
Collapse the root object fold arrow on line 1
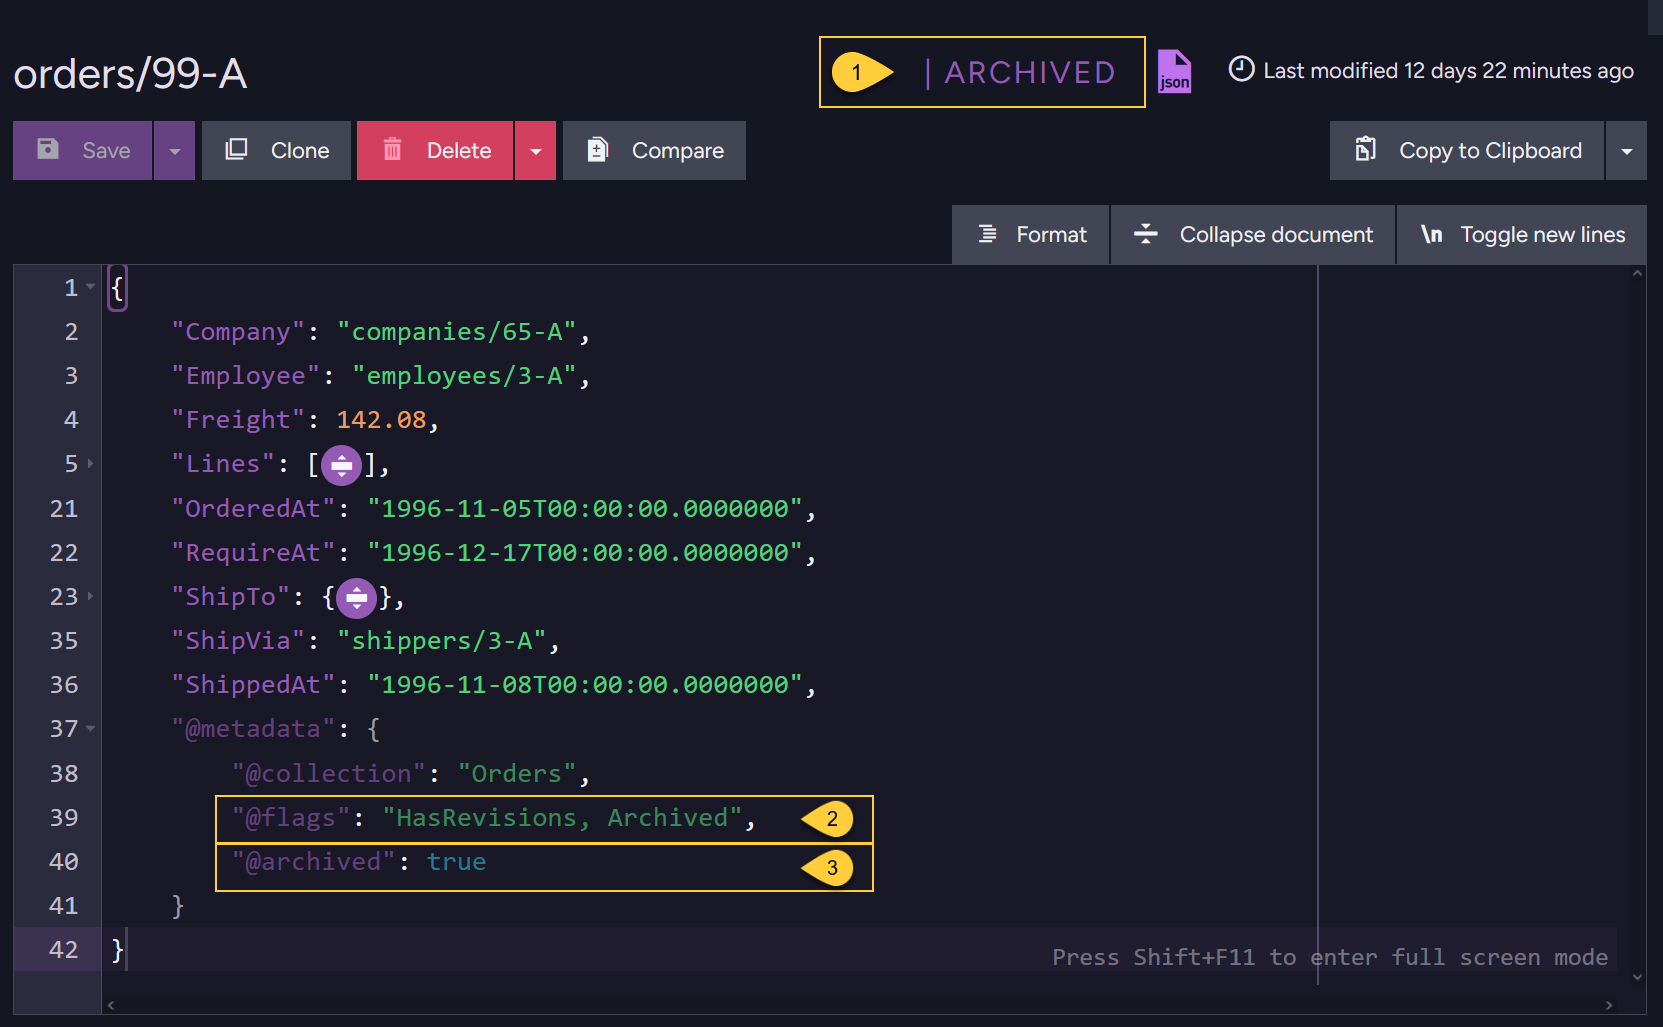tap(91, 287)
